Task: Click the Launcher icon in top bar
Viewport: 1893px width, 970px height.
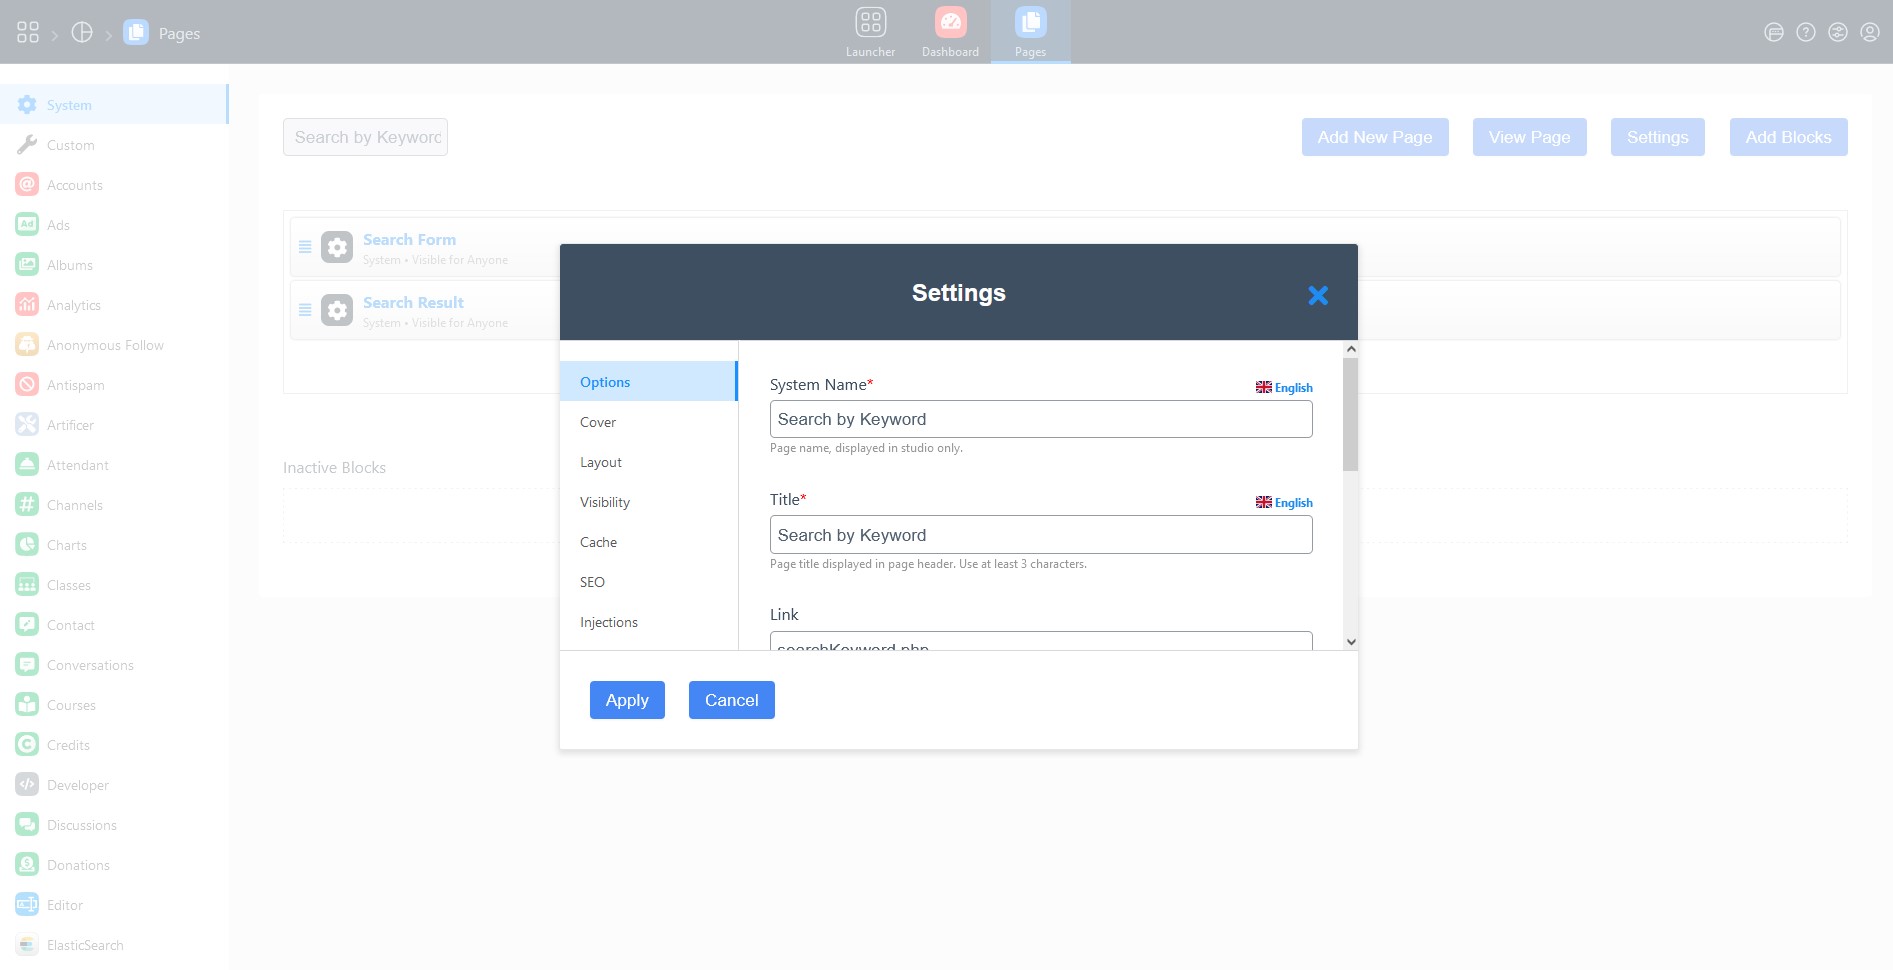Action: coord(870,23)
